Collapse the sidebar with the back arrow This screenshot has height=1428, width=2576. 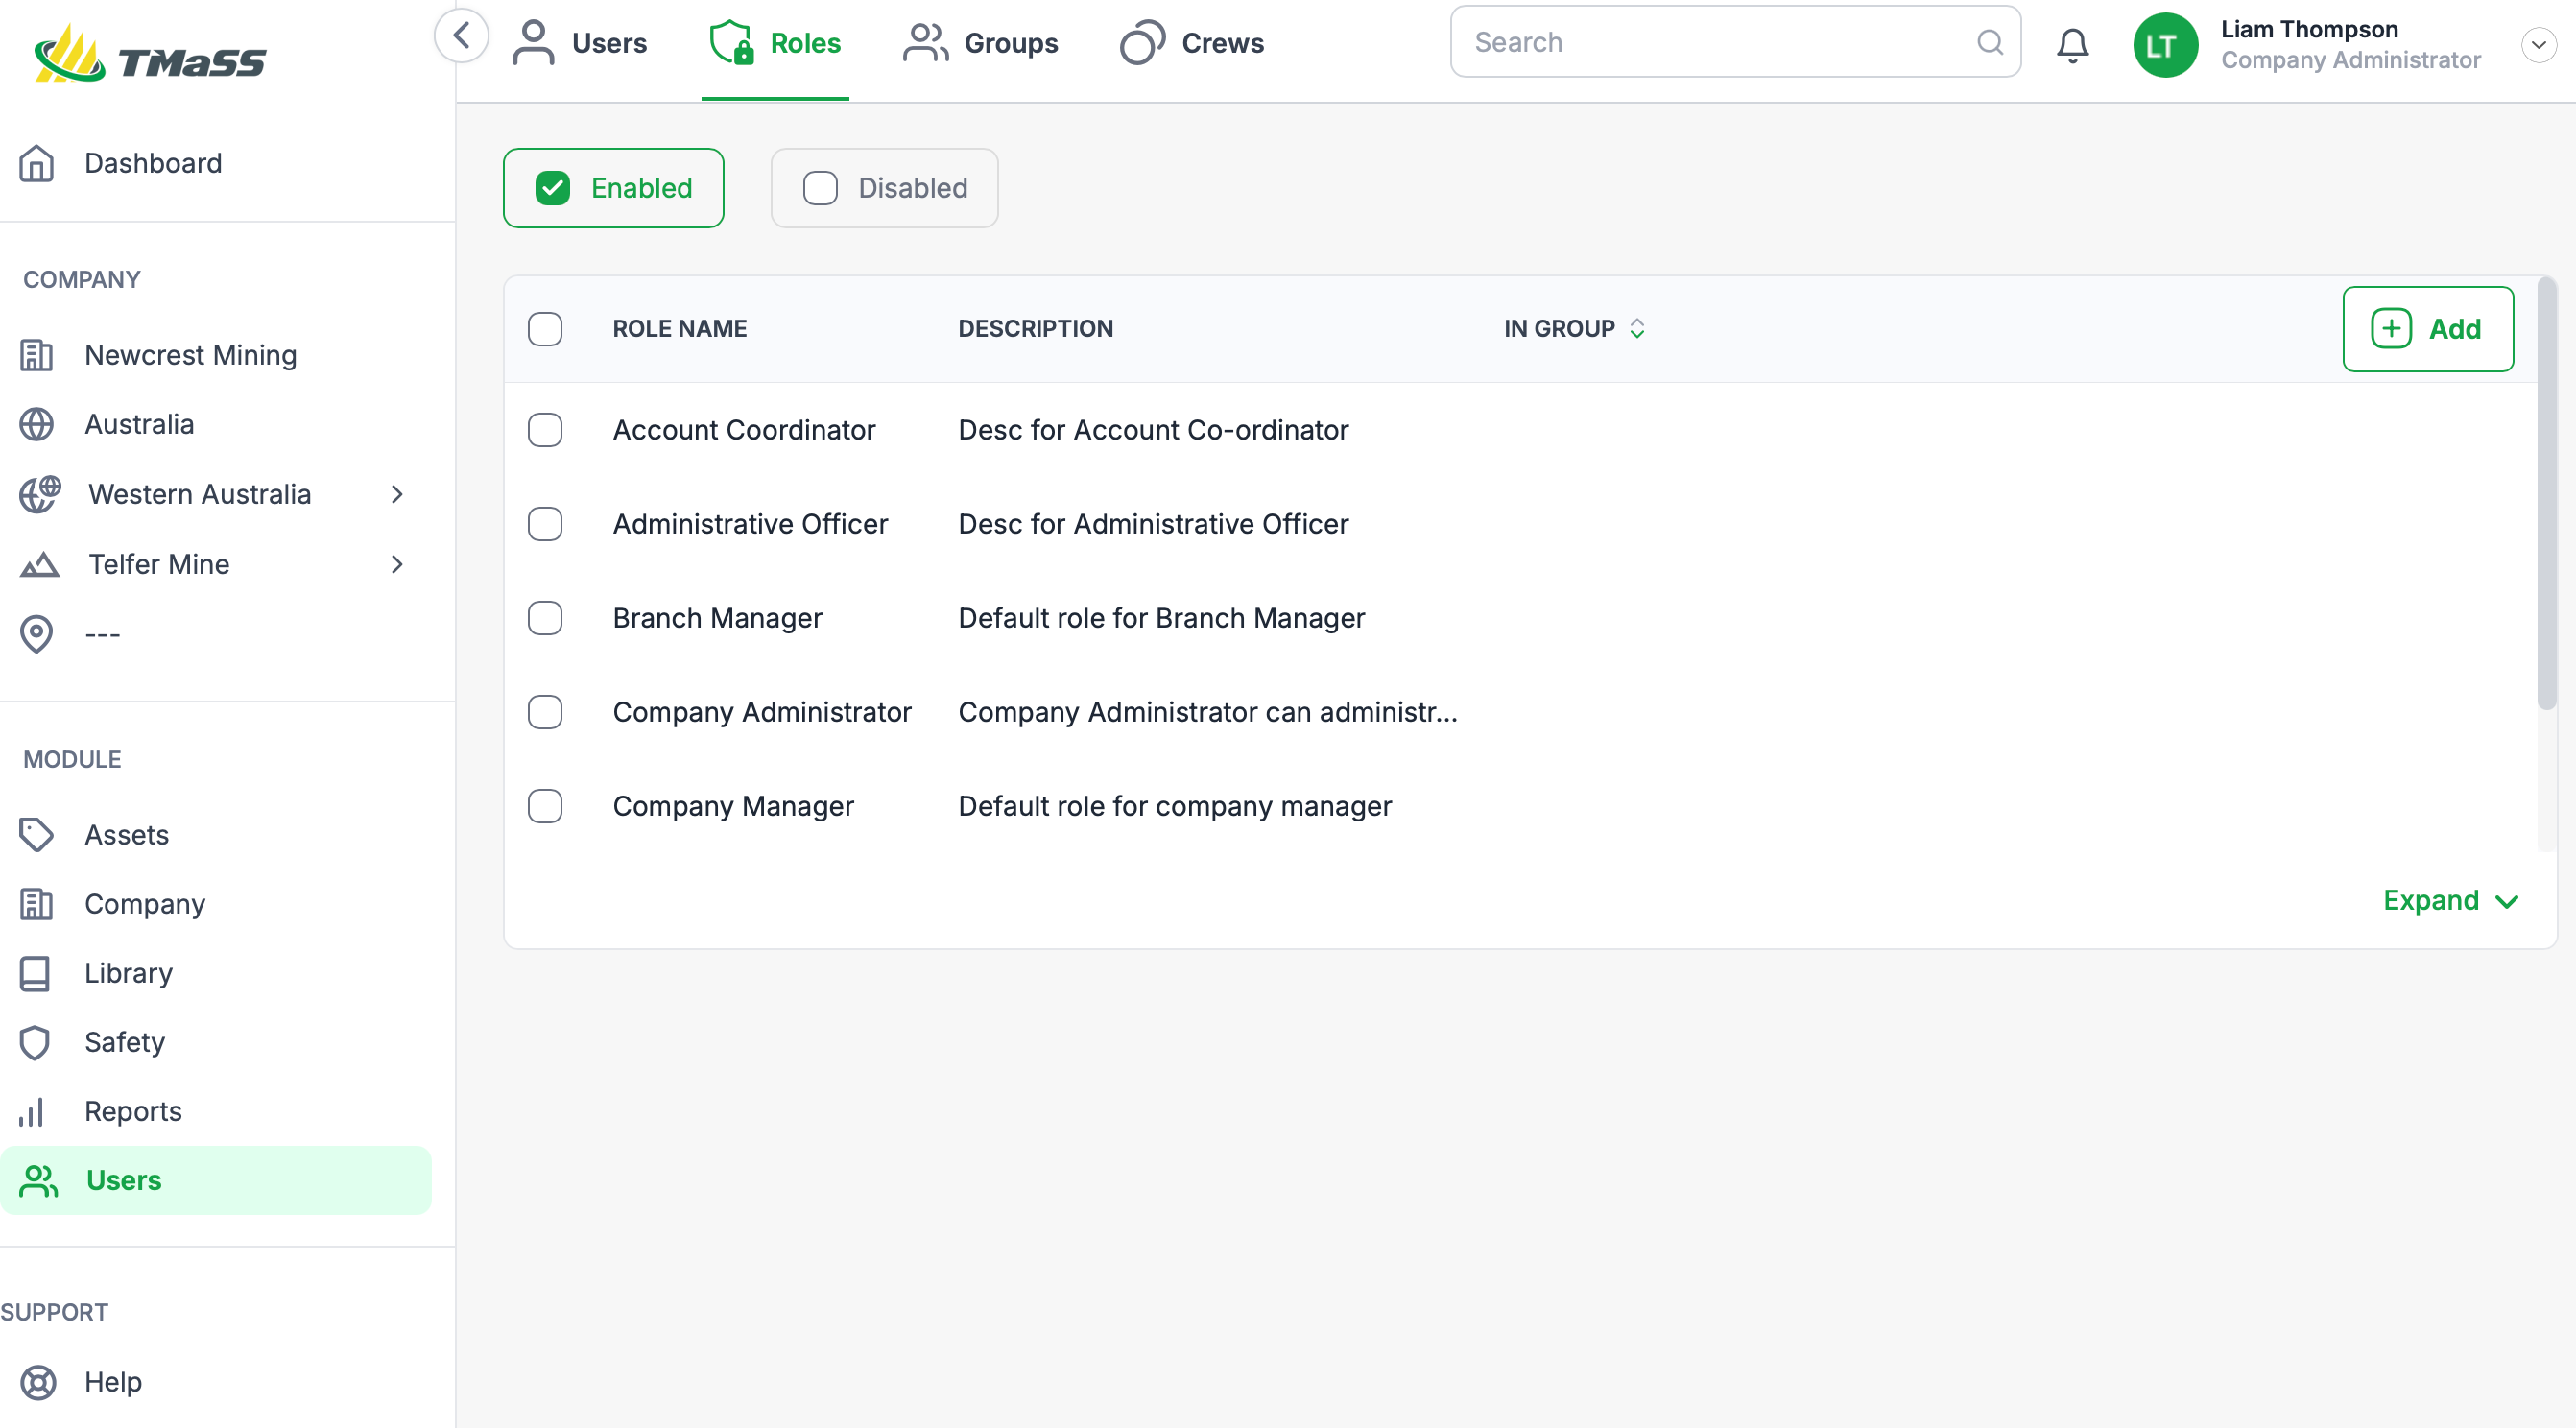click(461, 36)
